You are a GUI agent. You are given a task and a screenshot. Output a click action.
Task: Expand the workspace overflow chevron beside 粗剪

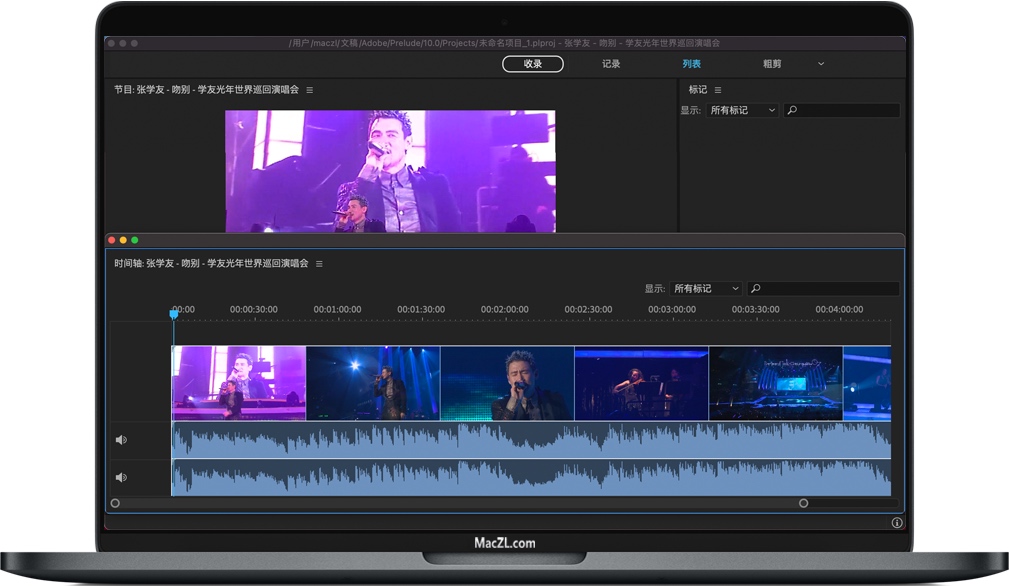point(820,63)
